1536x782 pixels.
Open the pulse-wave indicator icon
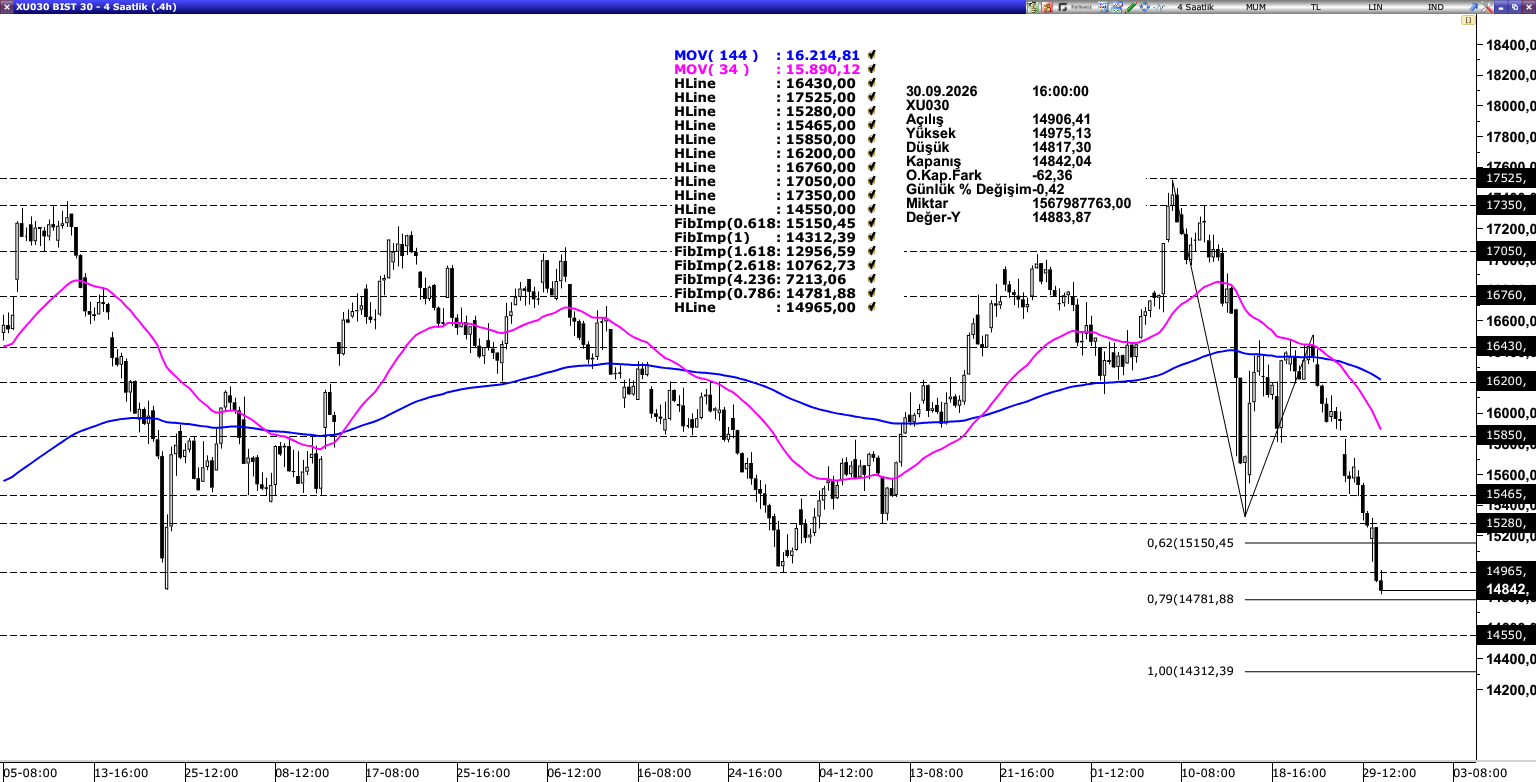1159,7
